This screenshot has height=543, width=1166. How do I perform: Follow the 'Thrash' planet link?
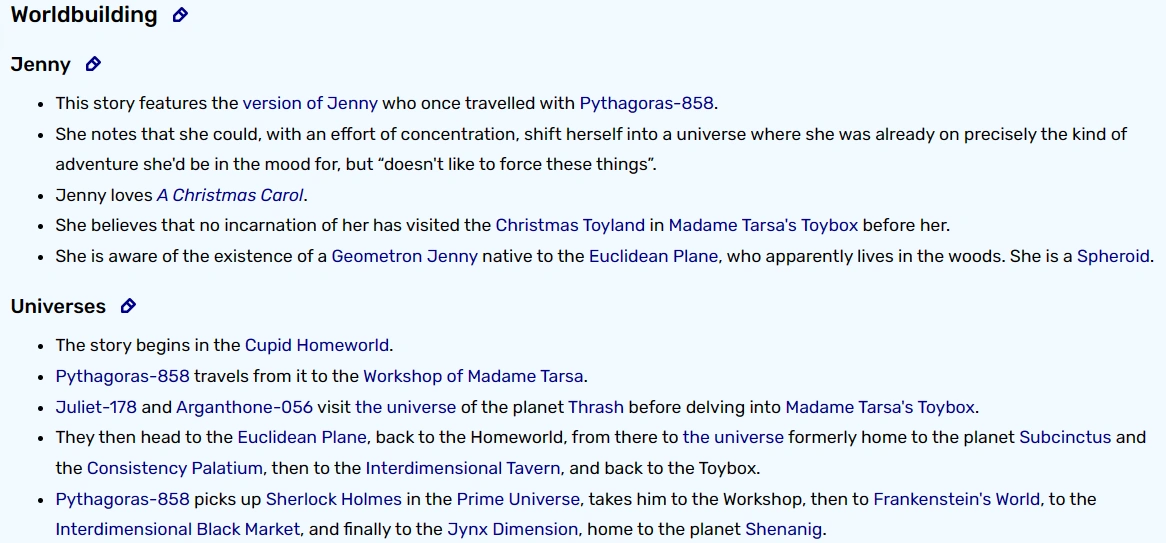pyautogui.click(x=596, y=407)
